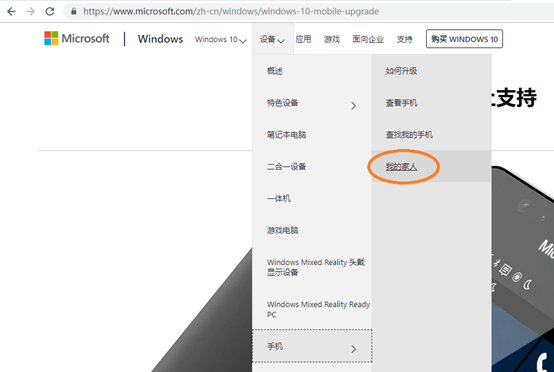Open the 面向企业 nav item
The width and height of the screenshot is (554, 372).
coord(368,39)
